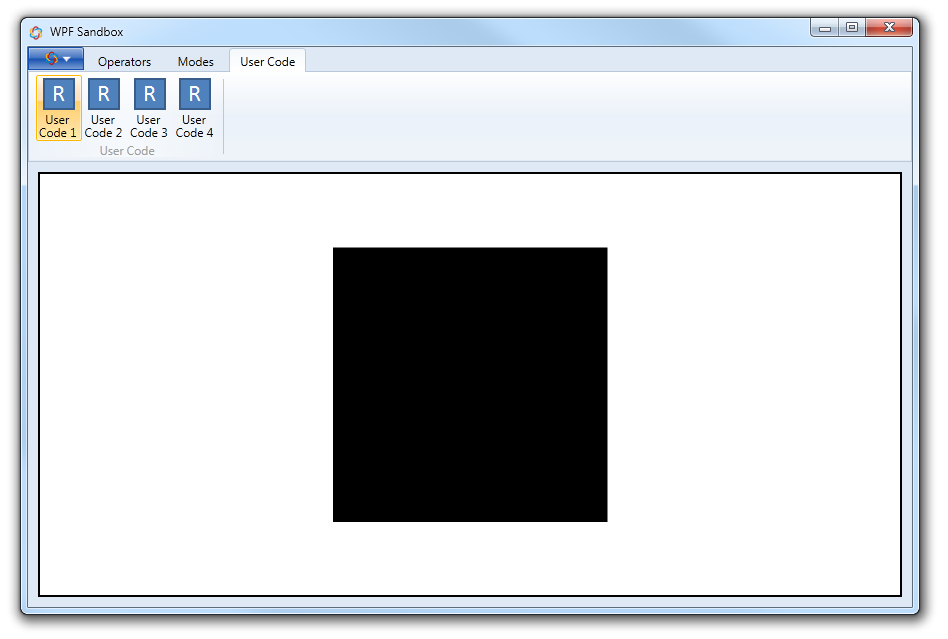Click the User Code 2 R icon
This screenshot has height=639, width=948.
pyautogui.click(x=103, y=92)
